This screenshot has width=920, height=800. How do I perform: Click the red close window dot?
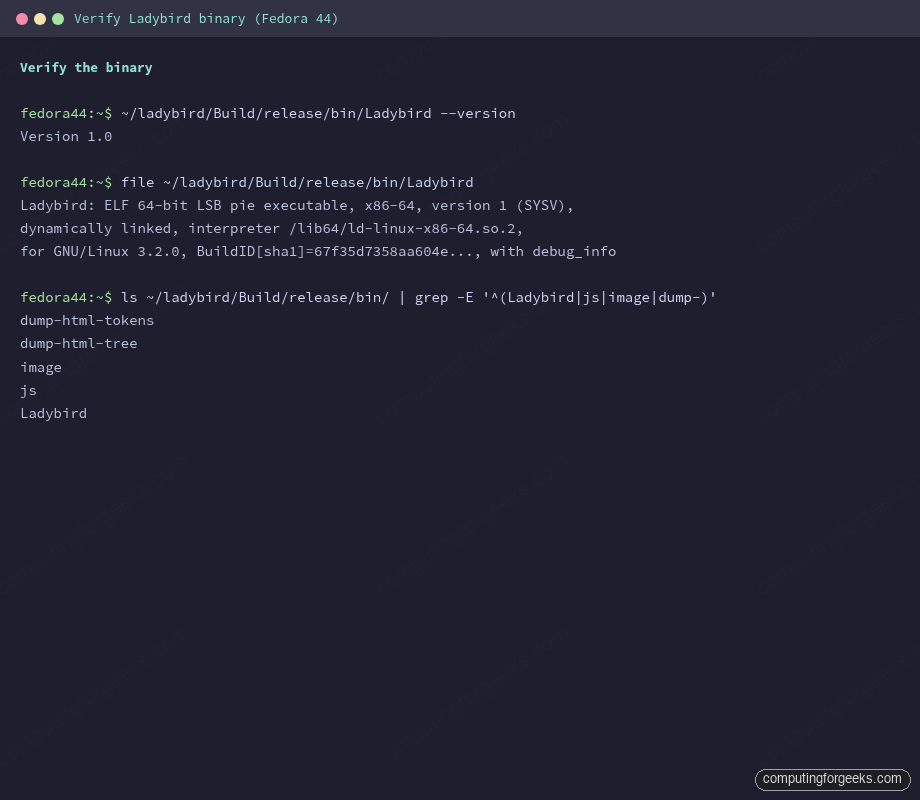tap(22, 19)
